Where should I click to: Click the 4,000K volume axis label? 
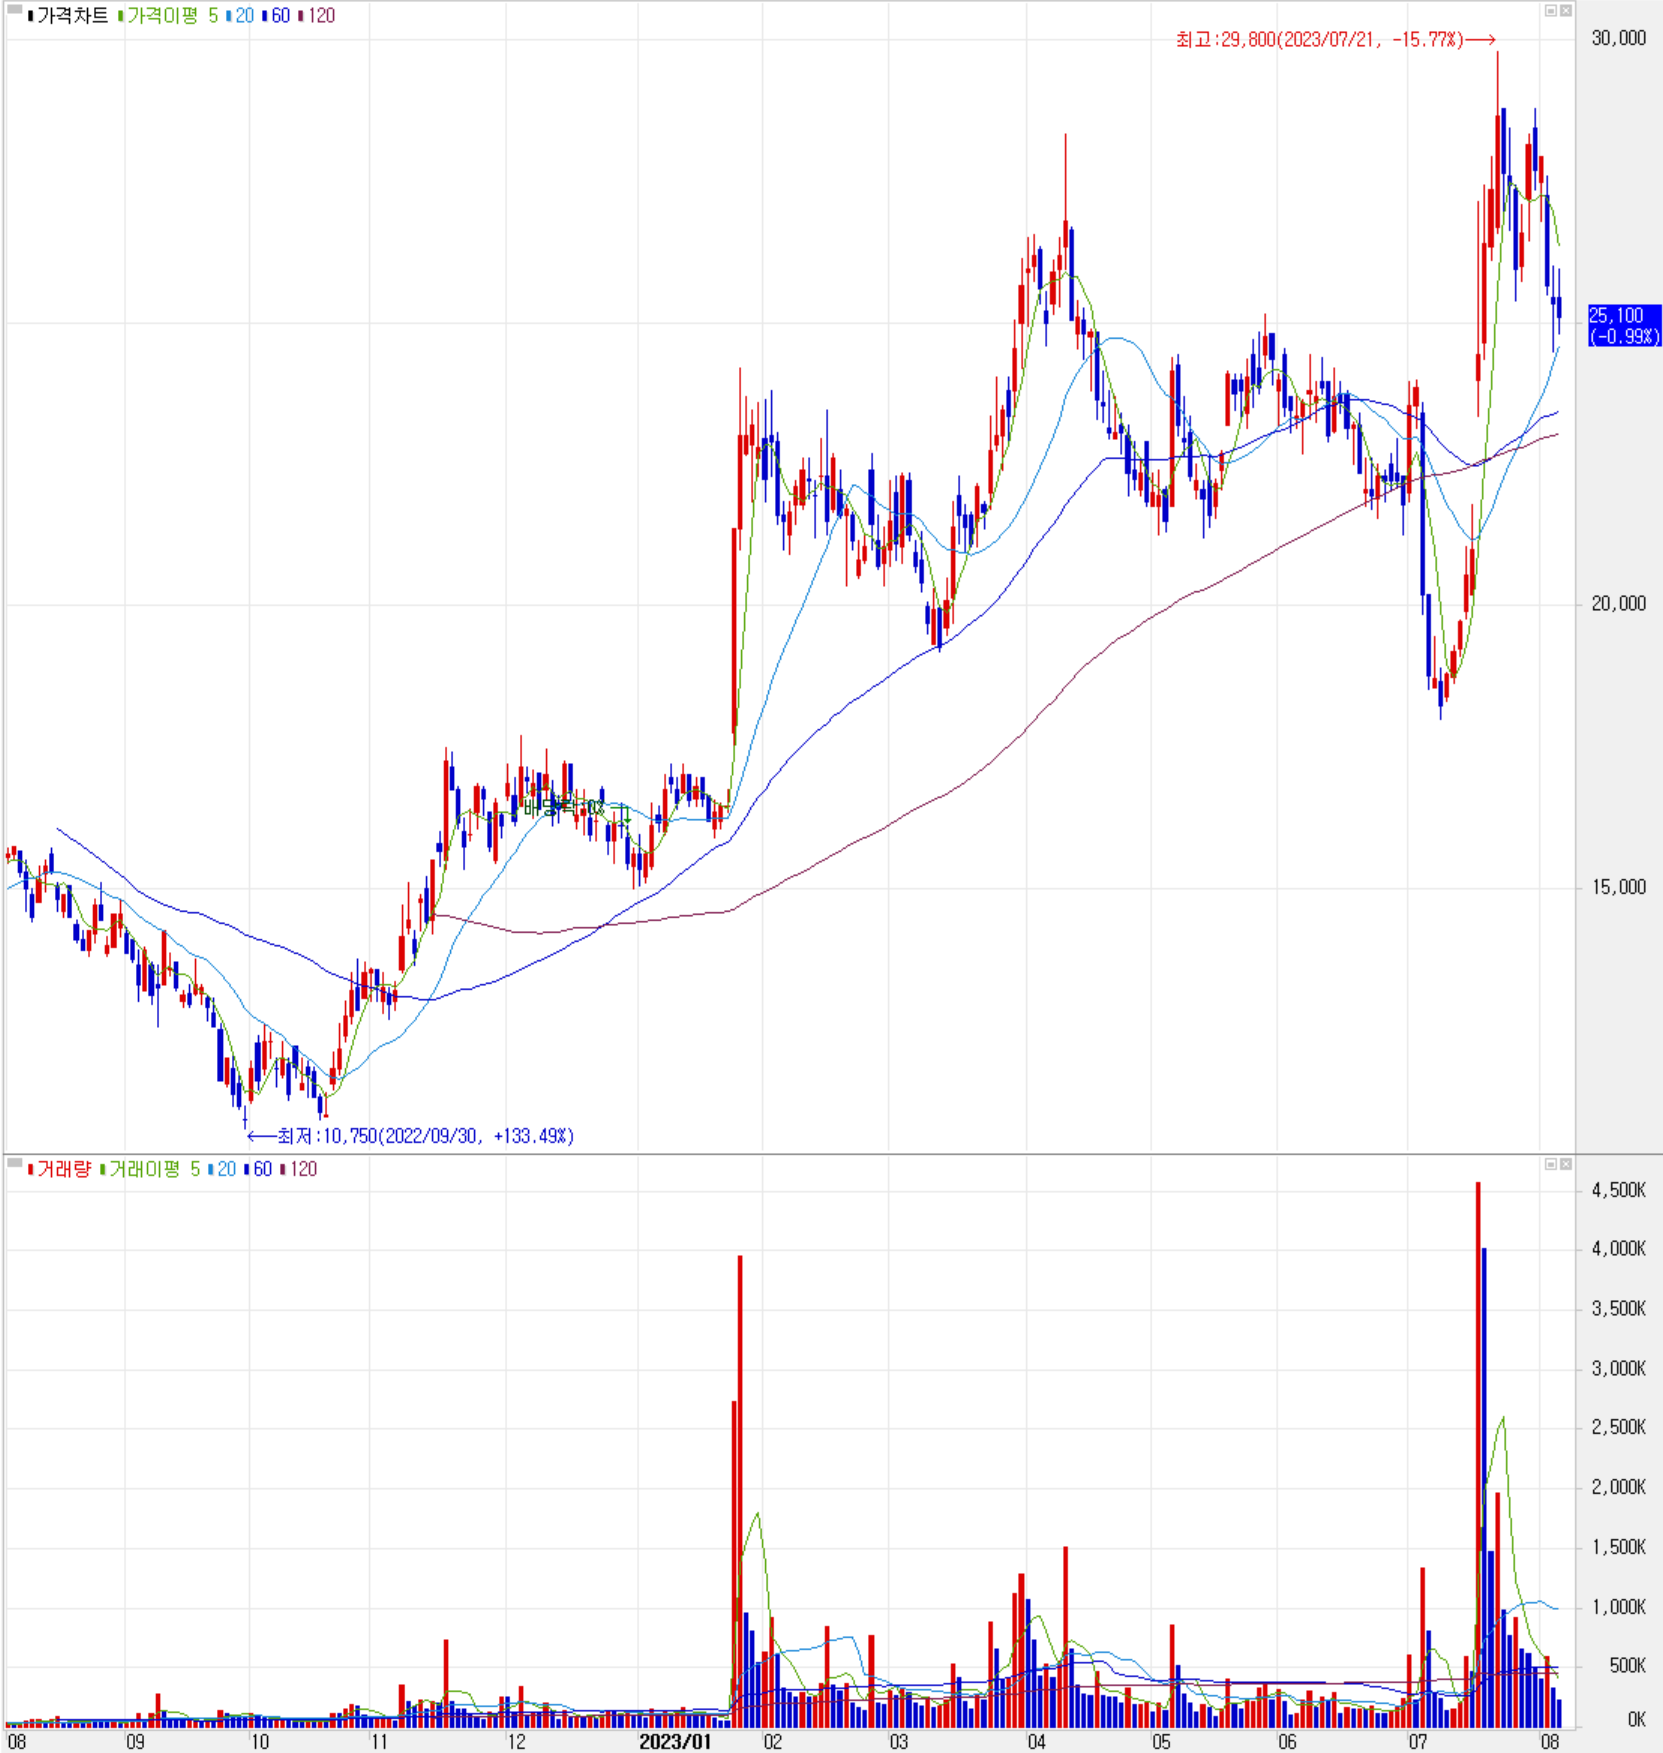tap(1618, 1249)
